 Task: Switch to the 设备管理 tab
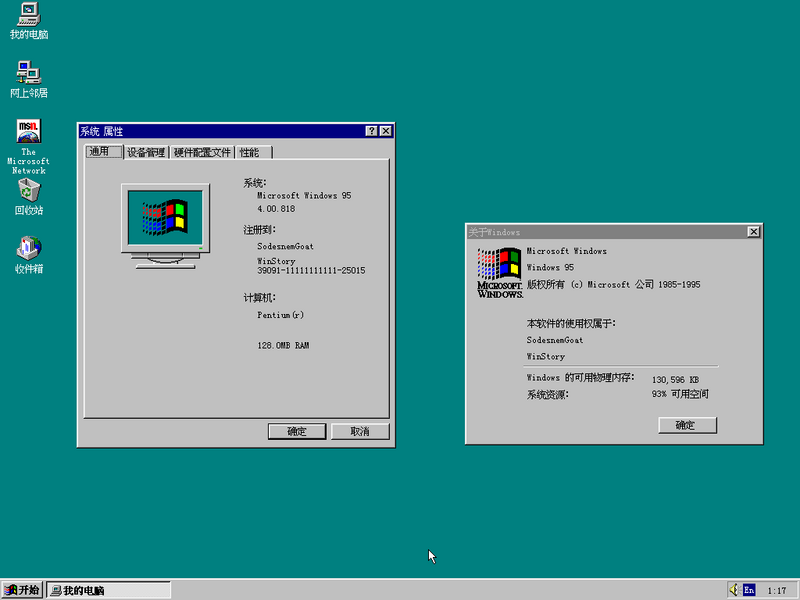click(x=146, y=153)
